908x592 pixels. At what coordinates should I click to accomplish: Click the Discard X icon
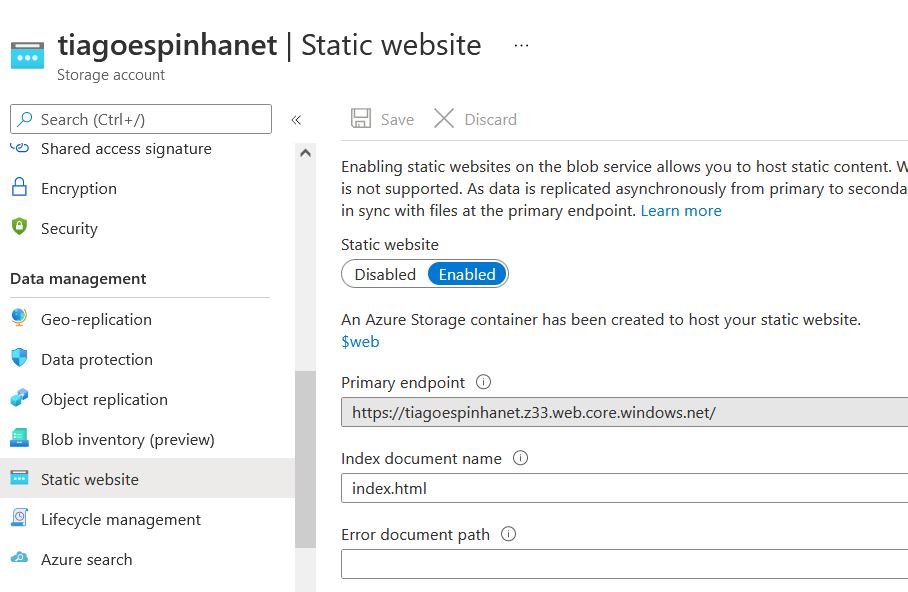(444, 118)
